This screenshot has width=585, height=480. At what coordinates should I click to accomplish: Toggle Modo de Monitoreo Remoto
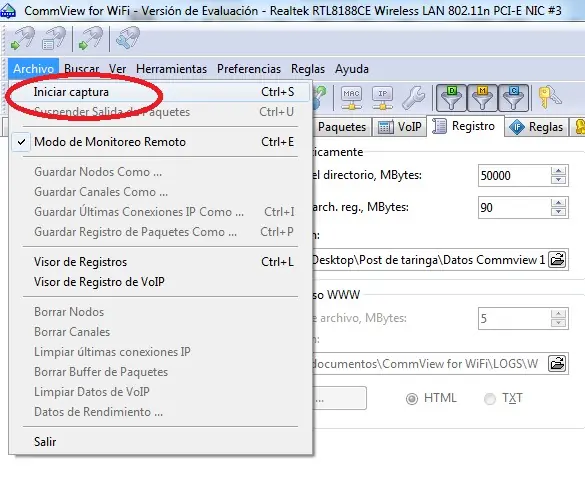(x=160, y=142)
